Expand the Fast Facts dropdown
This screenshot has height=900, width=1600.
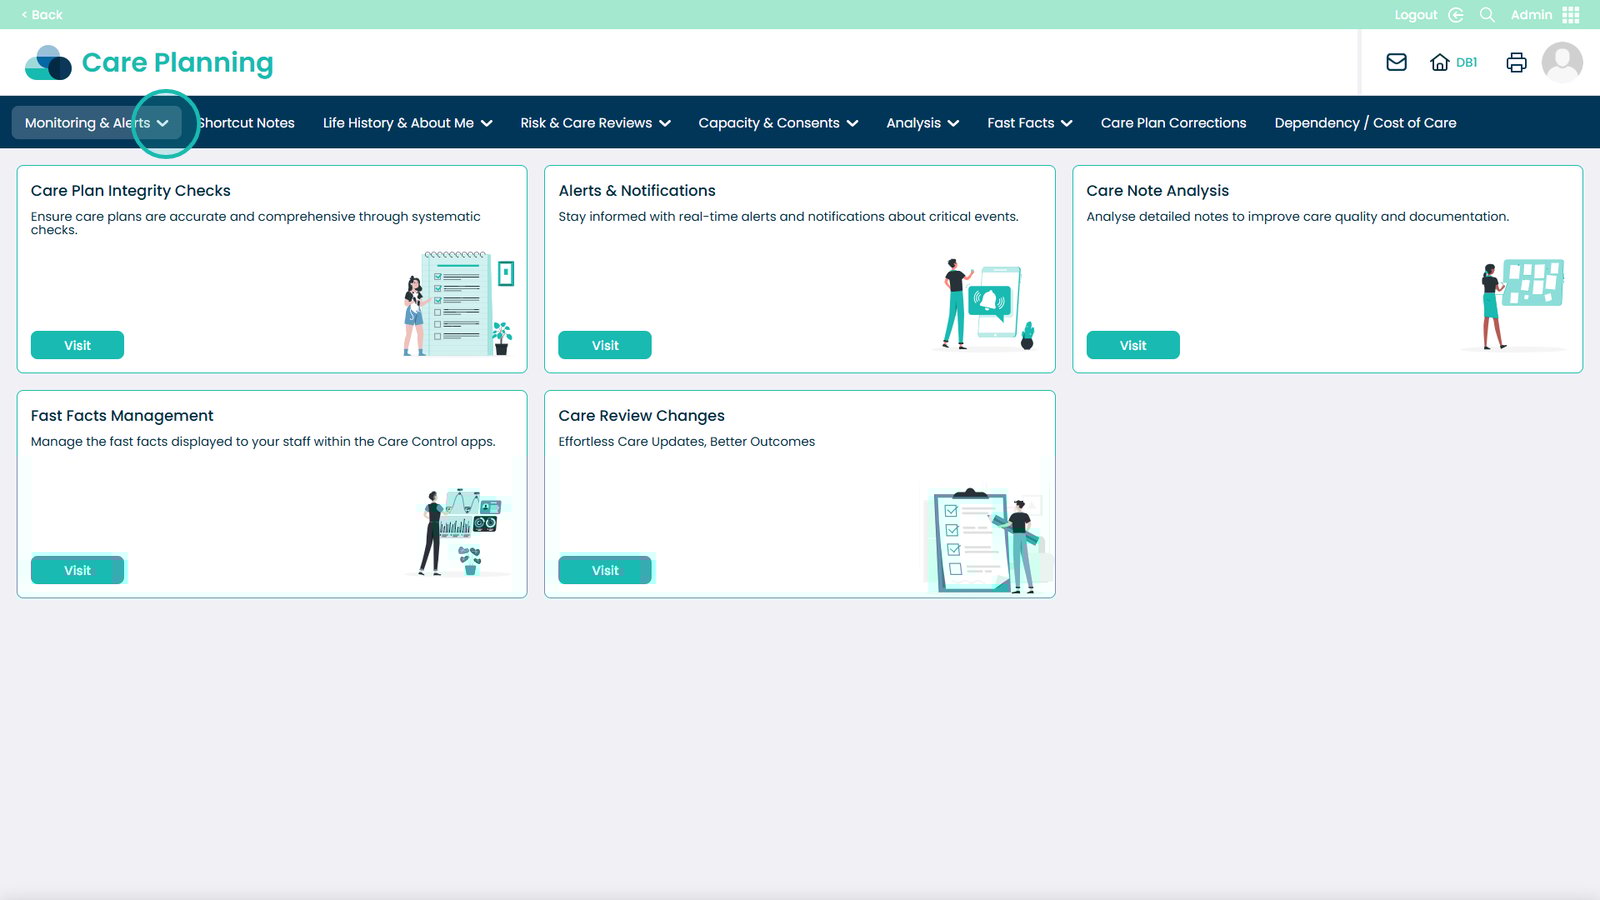1029,123
